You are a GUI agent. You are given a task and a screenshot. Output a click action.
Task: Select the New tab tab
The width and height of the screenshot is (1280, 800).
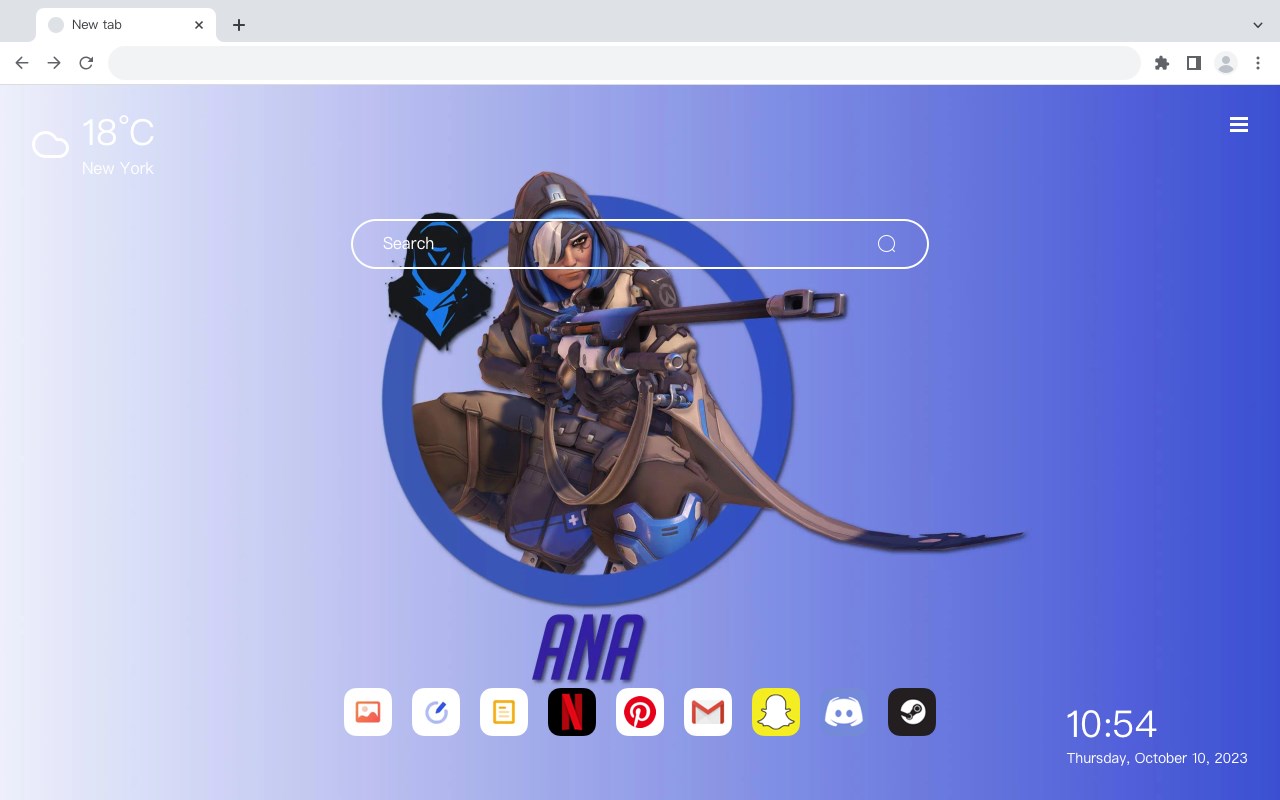point(126,25)
